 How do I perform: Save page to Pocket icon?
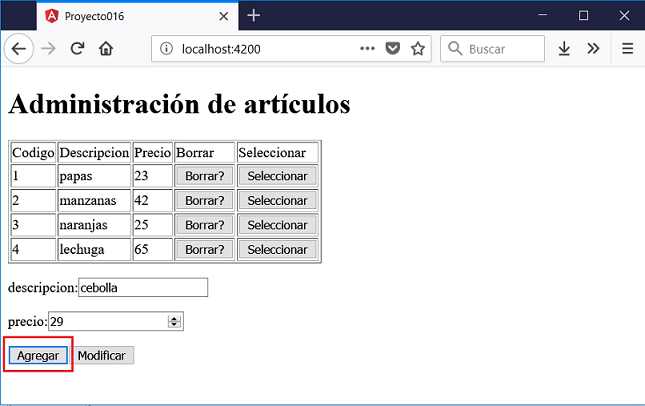392,49
